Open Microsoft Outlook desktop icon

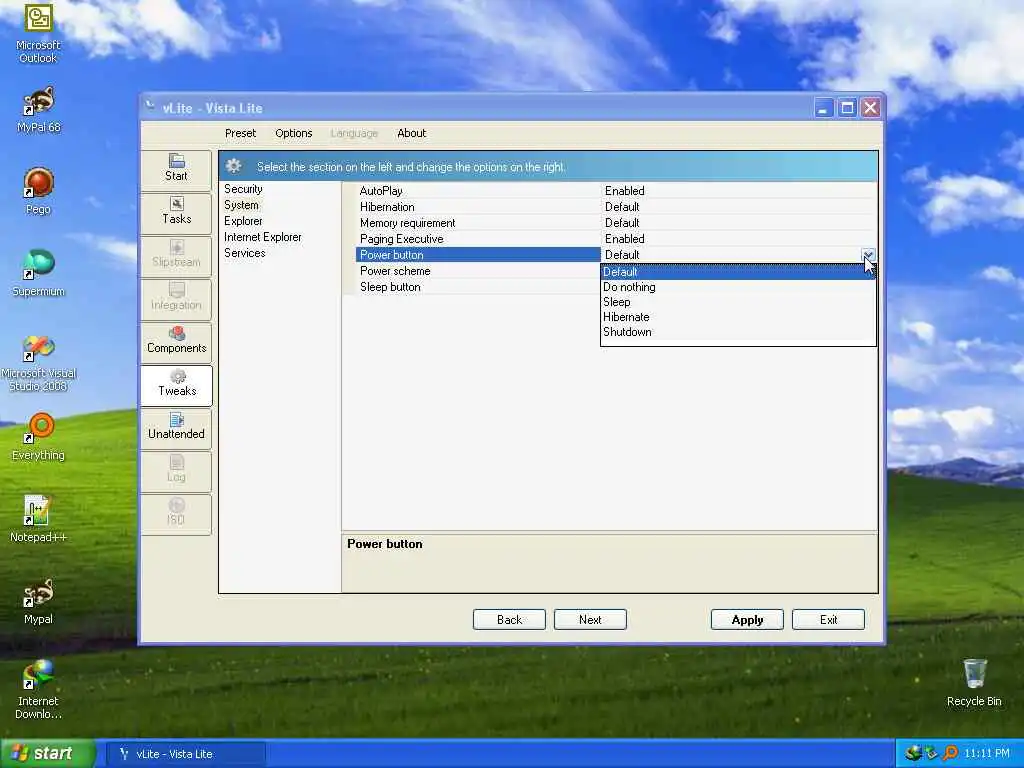tap(38, 33)
